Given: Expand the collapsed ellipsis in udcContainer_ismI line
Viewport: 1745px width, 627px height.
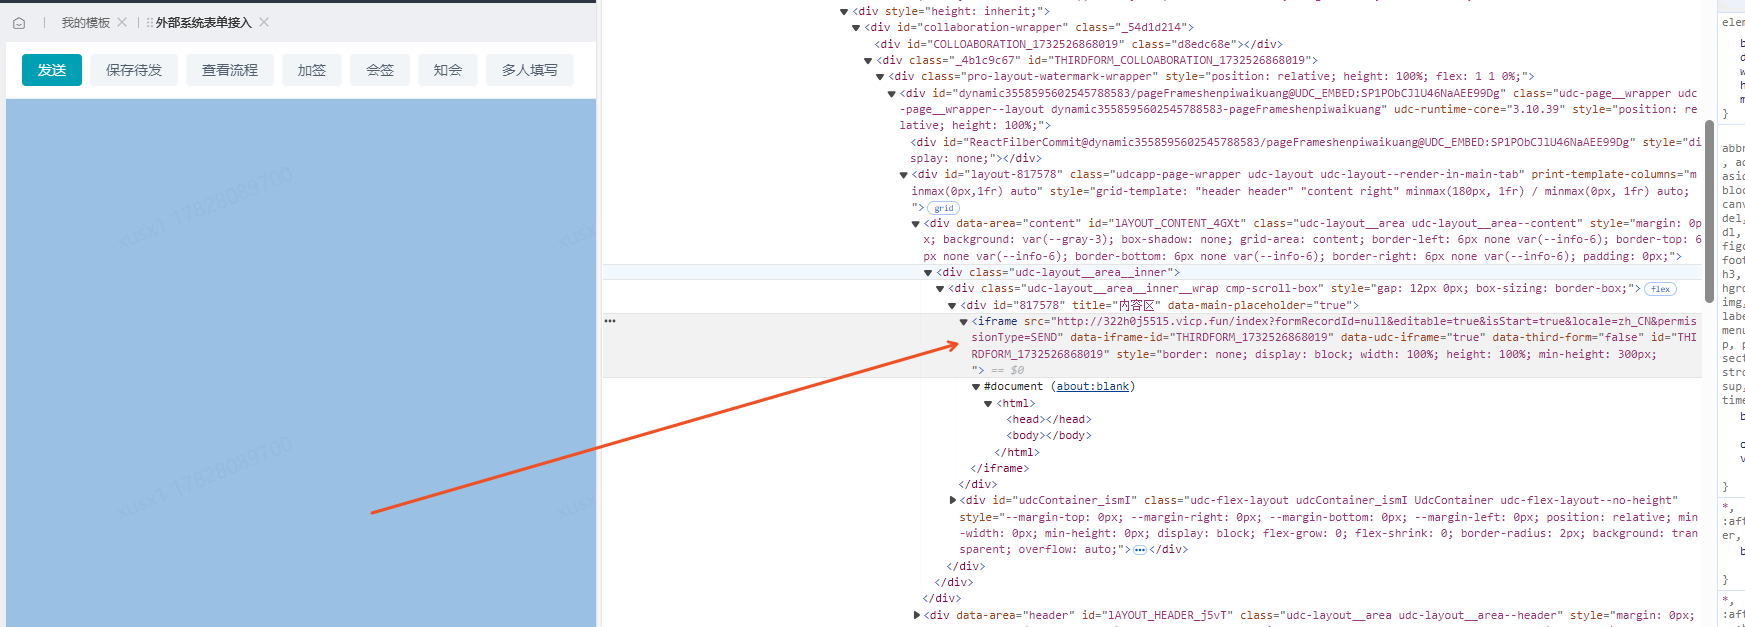Looking at the screenshot, I should coord(1139,550).
